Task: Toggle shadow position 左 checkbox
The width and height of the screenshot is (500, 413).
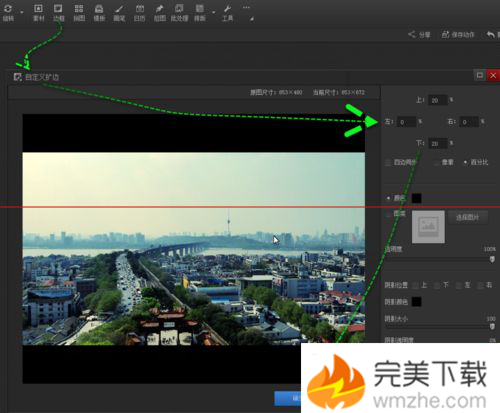Action: tap(459, 285)
